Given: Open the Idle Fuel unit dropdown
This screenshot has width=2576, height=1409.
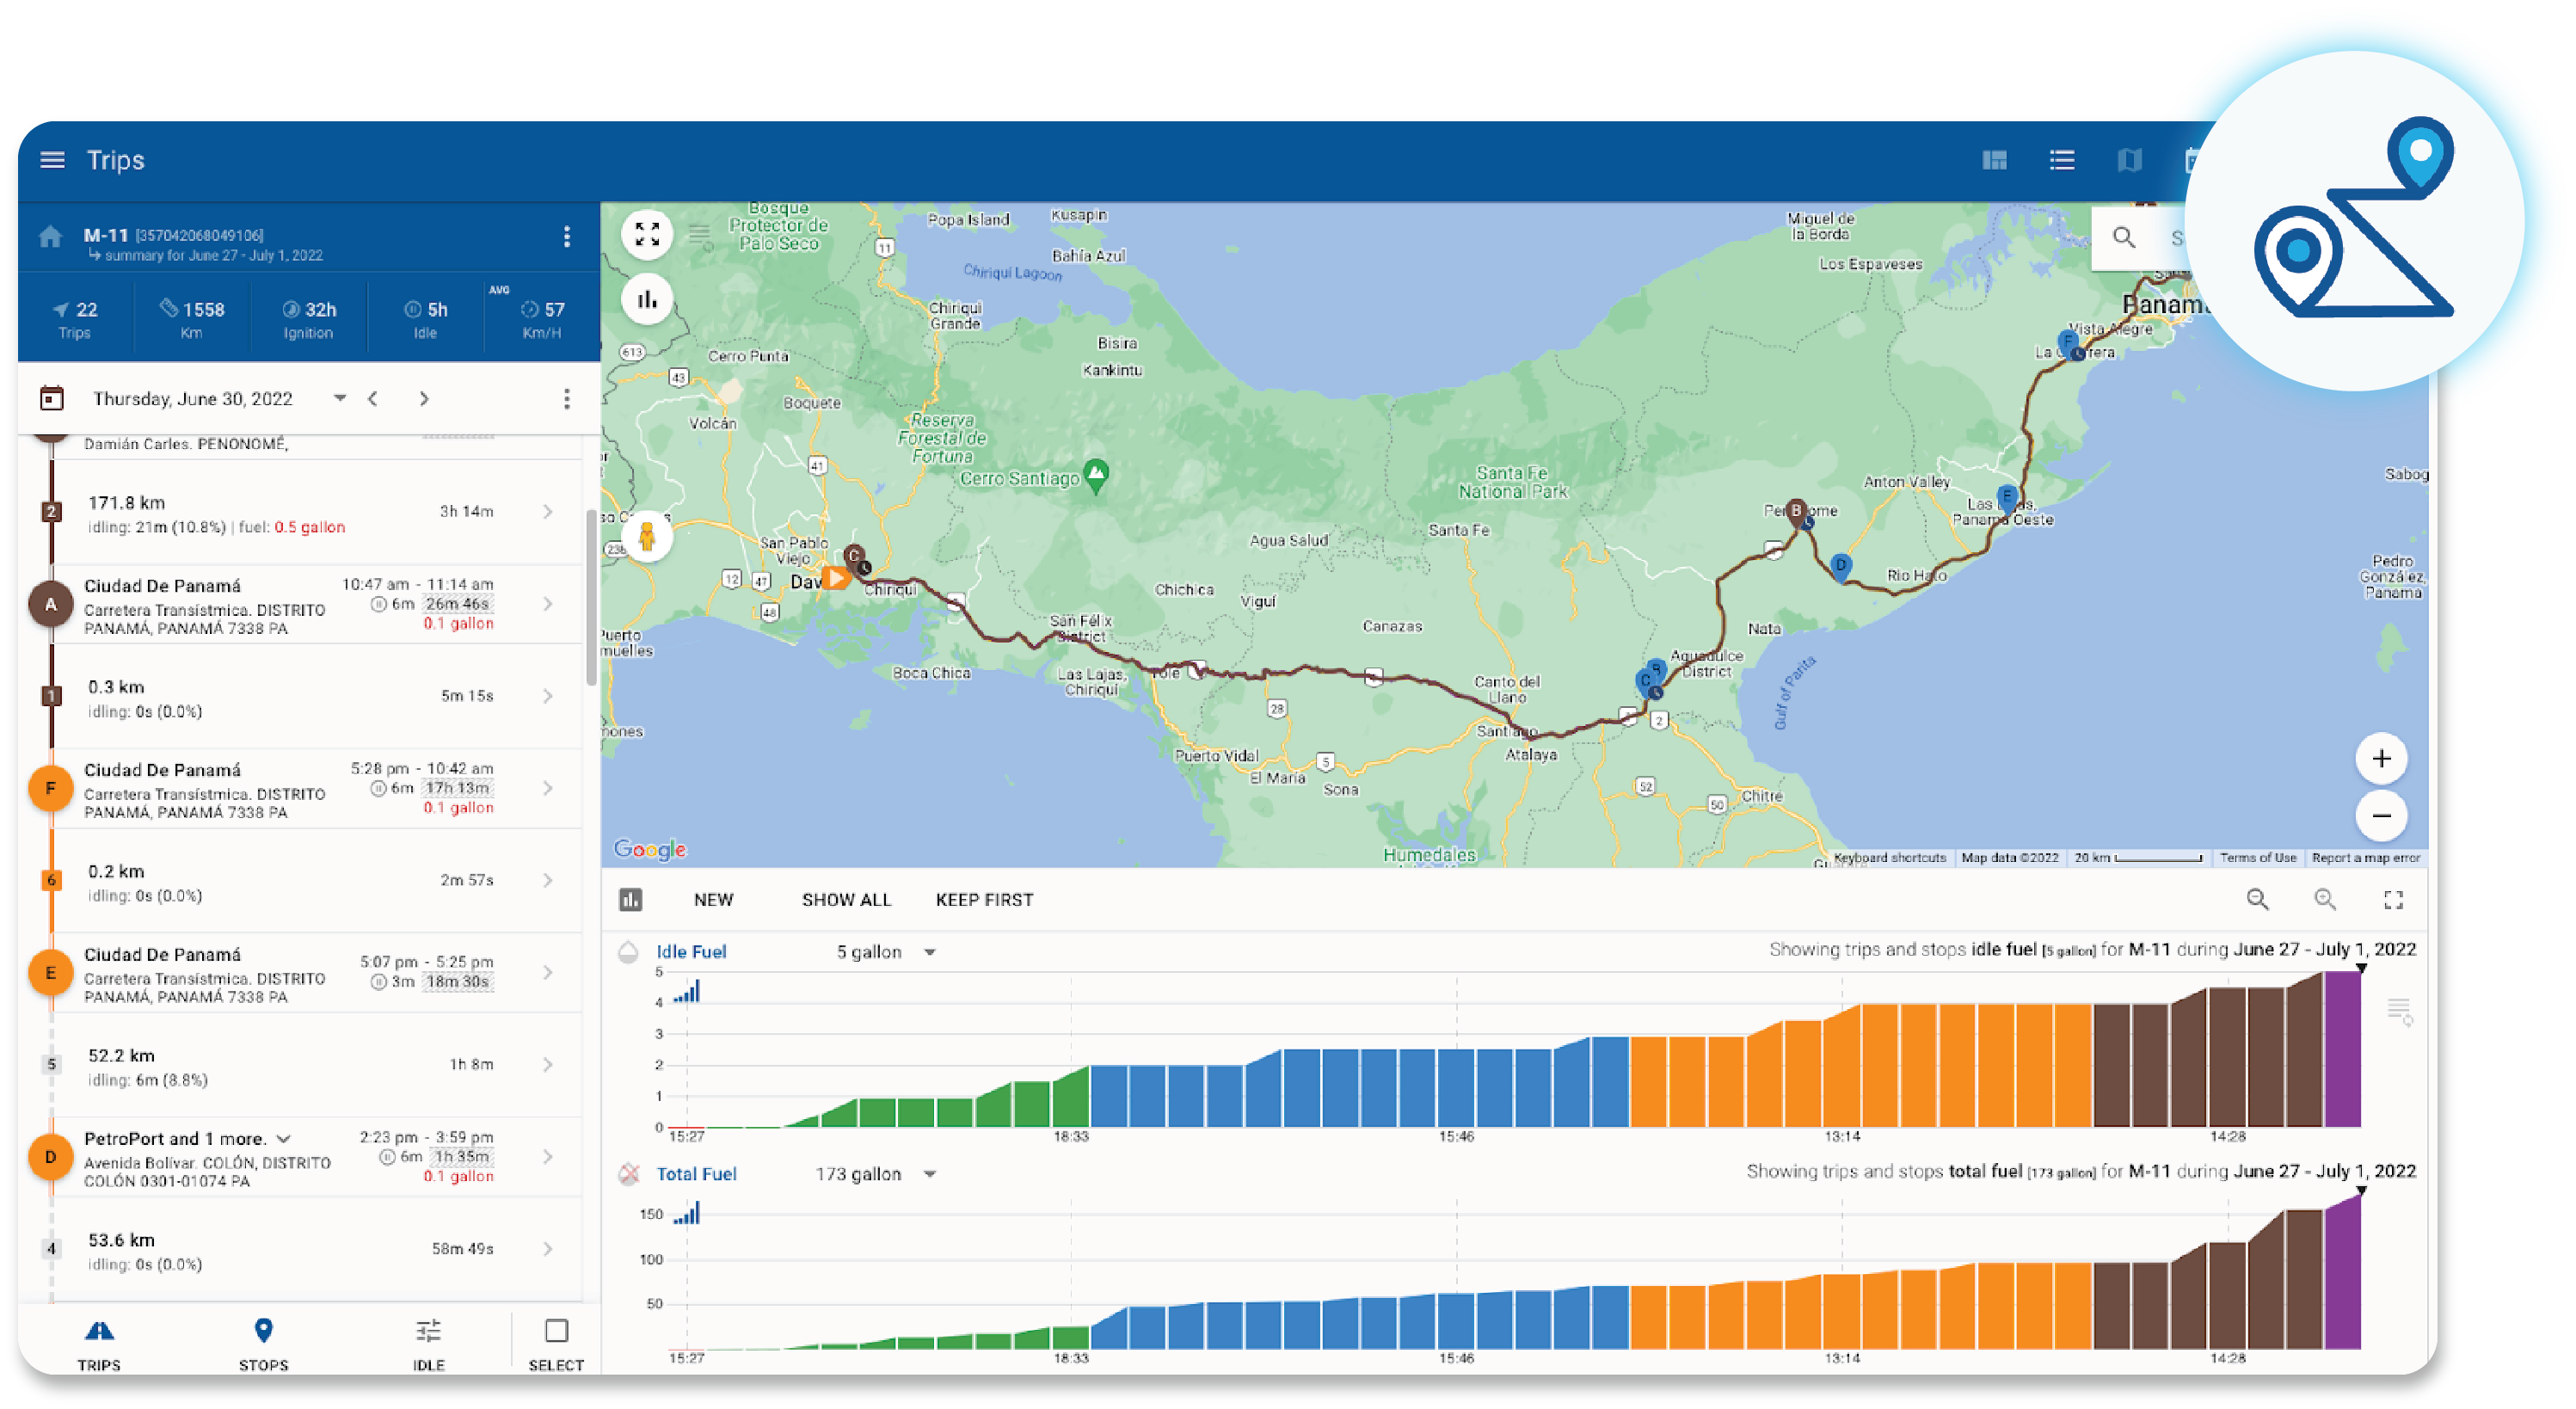Looking at the screenshot, I should coord(930,952).
